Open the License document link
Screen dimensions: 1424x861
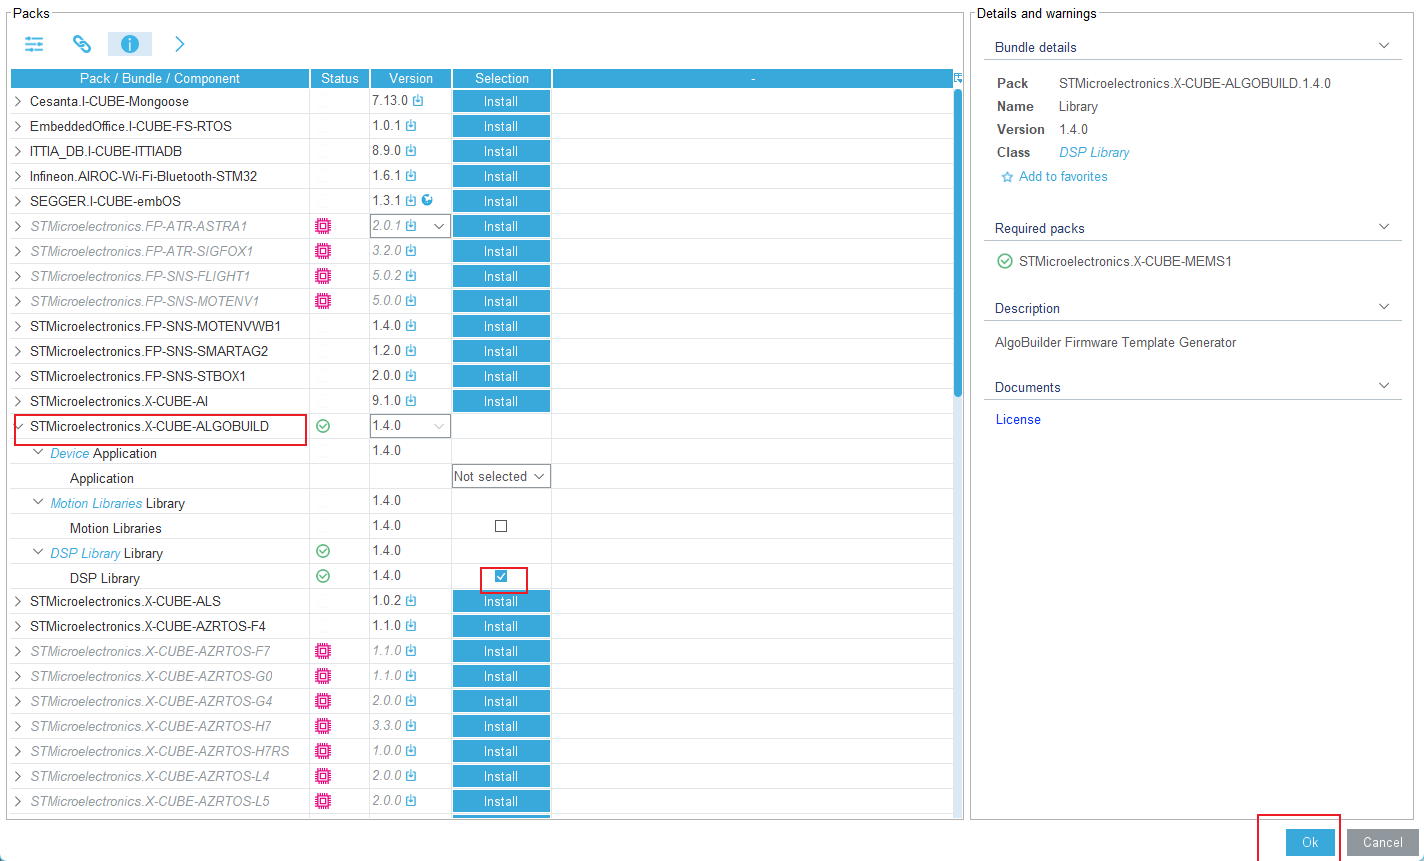coord(1018,420)
